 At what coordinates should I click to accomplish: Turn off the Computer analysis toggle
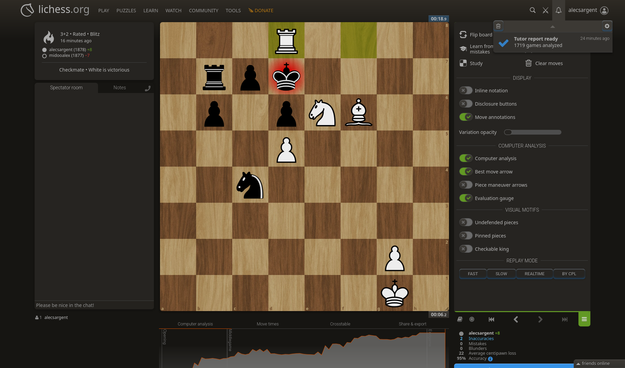[466, 158]
